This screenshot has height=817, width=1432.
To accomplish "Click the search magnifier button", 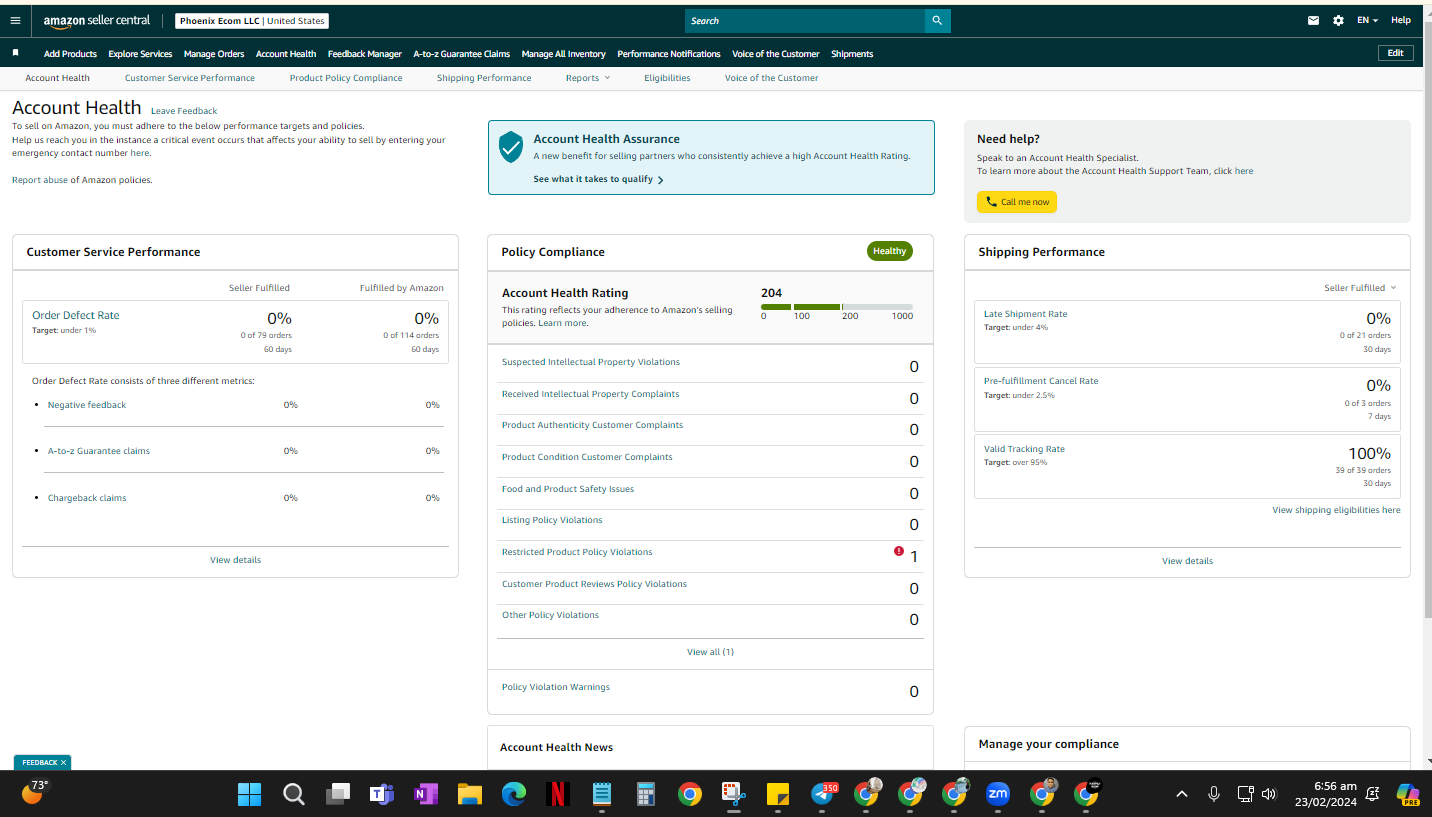I will click(937, 20).
